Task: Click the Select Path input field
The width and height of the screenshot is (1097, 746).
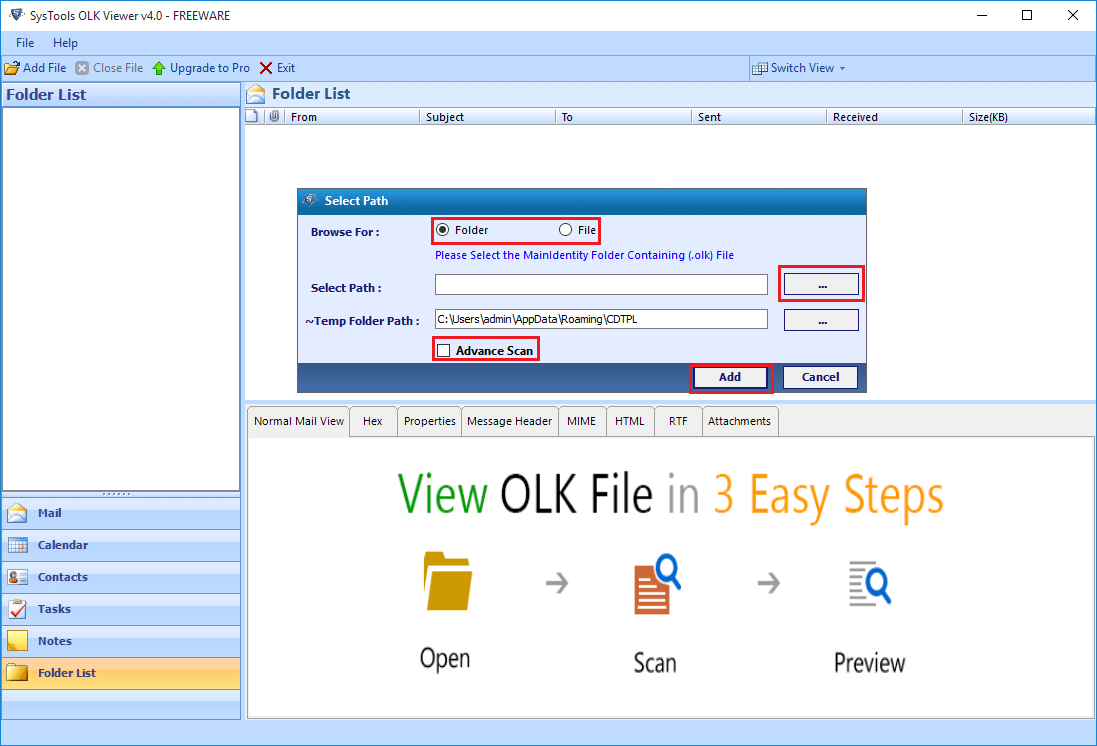Action: [x=601, y=284]
